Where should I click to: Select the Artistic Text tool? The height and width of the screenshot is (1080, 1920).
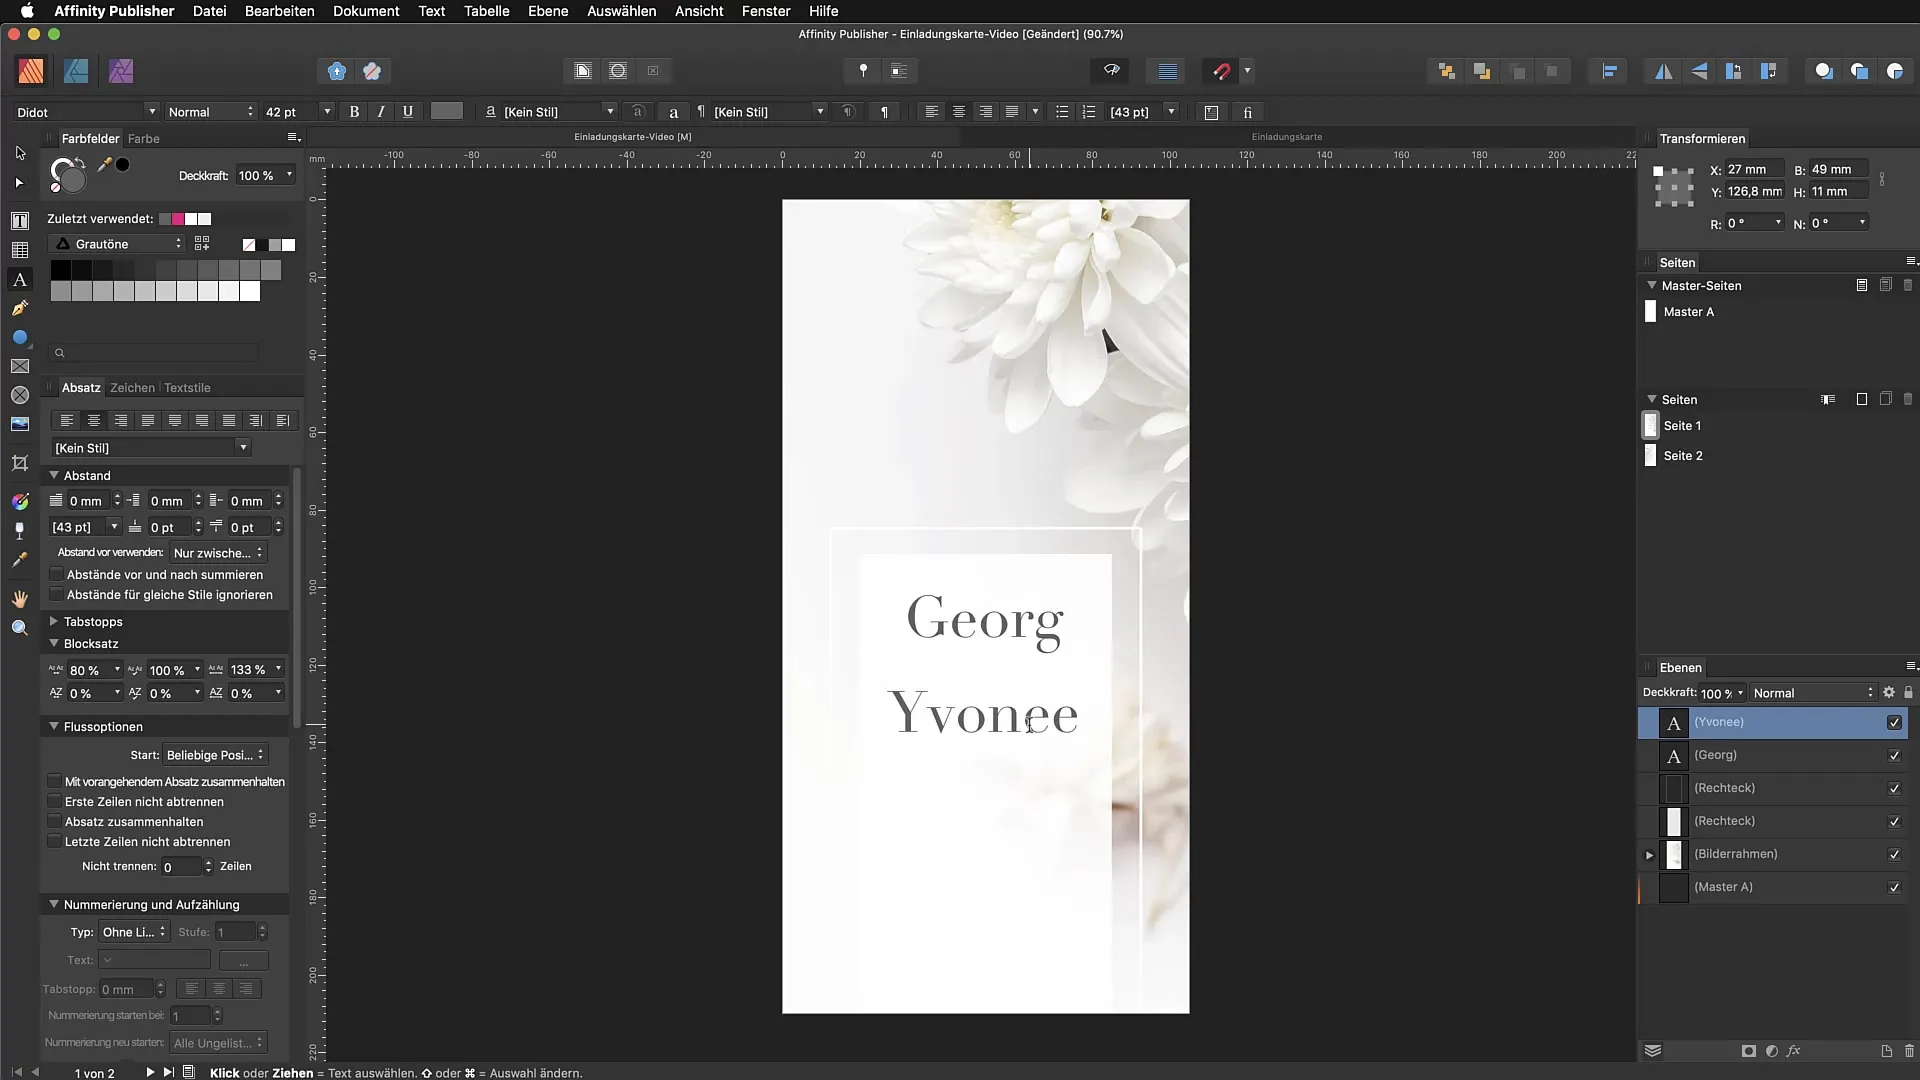point(20,280)
